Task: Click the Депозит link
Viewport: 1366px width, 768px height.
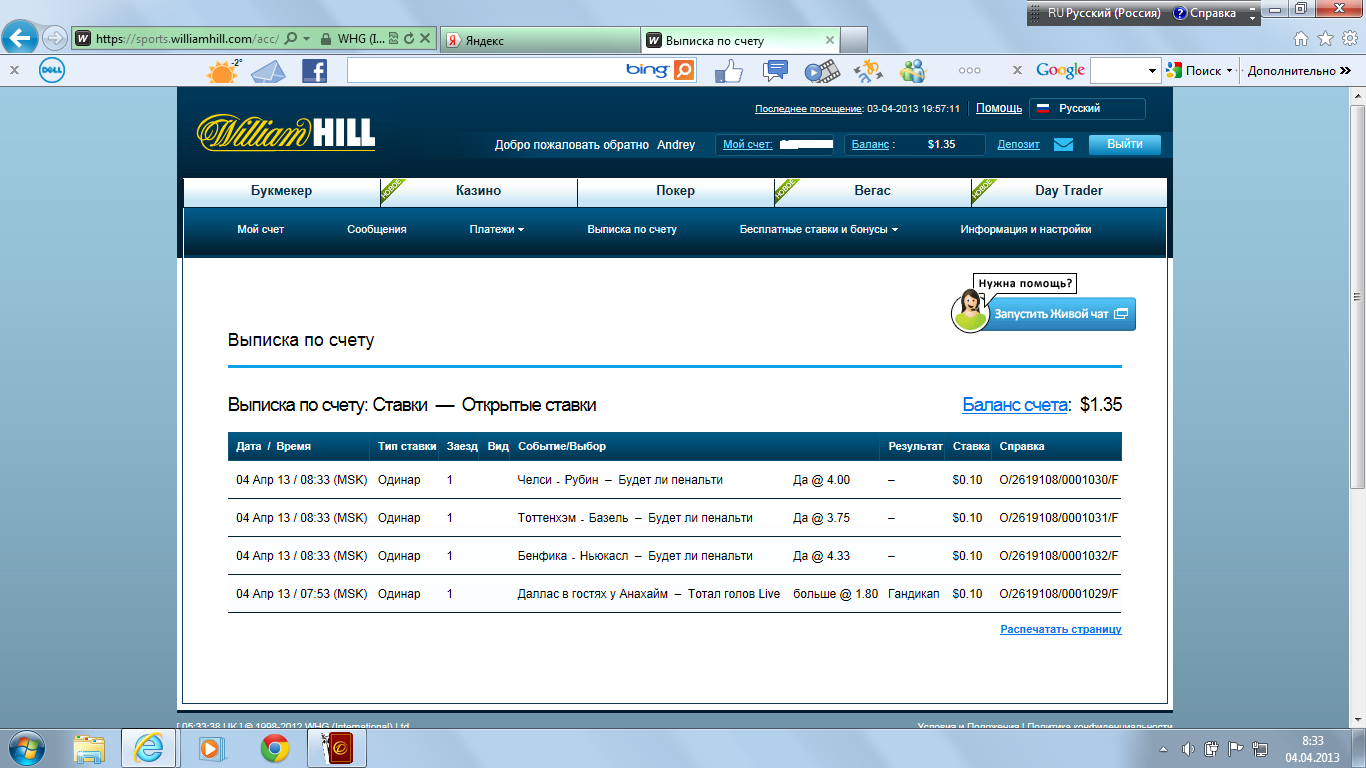Action: pyautogui.click(x=1019, y=145)
